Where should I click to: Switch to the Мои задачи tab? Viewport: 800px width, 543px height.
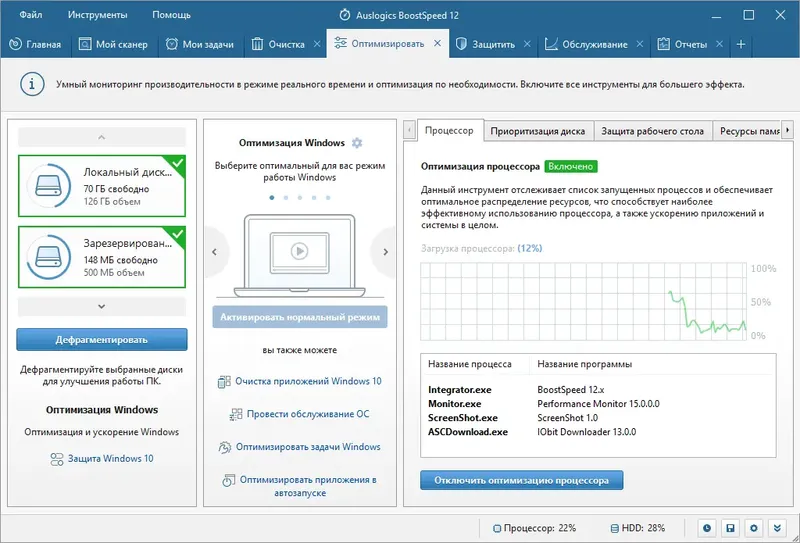200,44
